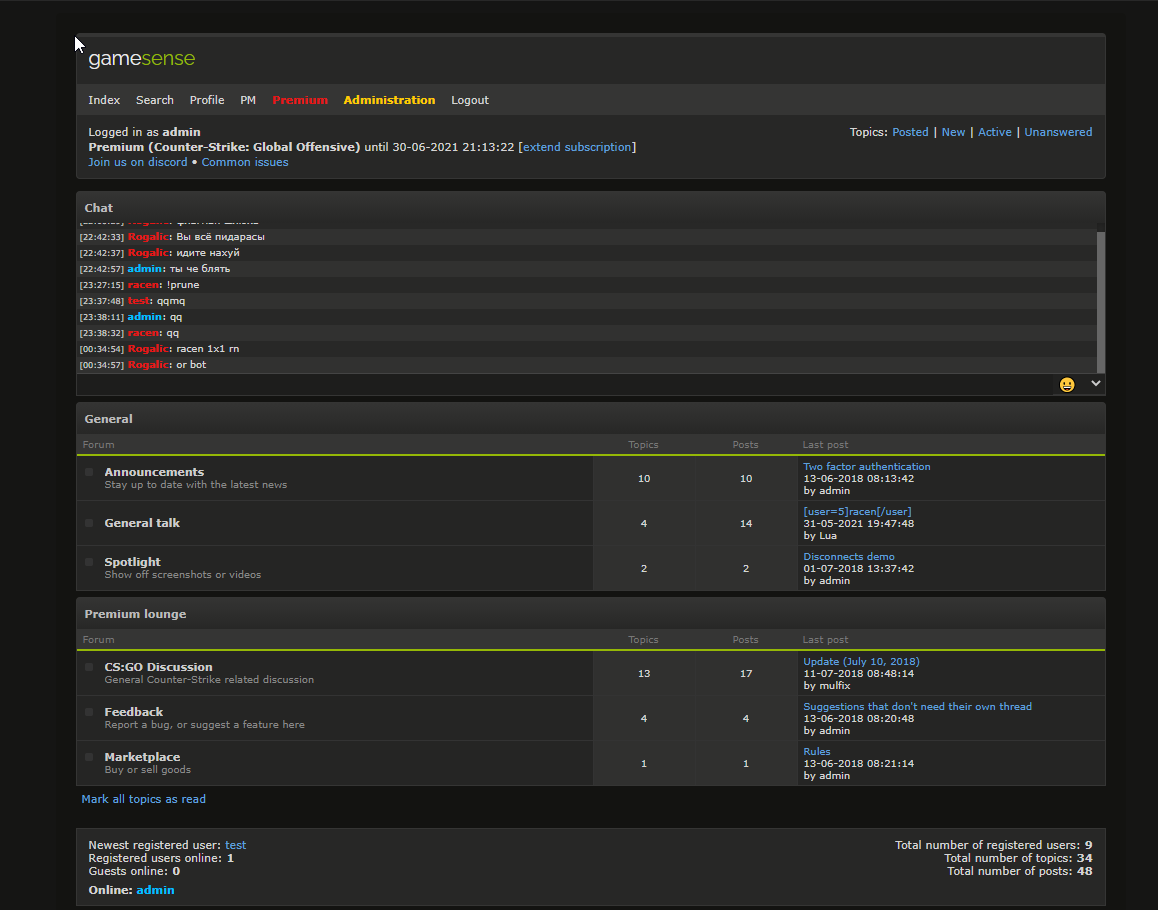The width and height of the screenshot is (1158, 910).
Task: Select Logout in the navigation bar
Action: pyautogui.click(x=470, y=100)
